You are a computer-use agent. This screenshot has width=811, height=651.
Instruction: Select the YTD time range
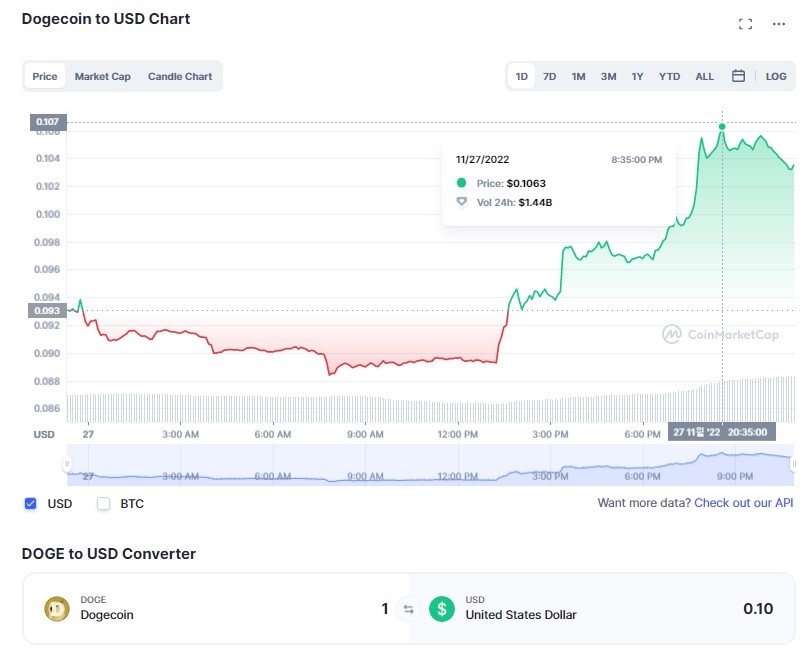[669, 77]
